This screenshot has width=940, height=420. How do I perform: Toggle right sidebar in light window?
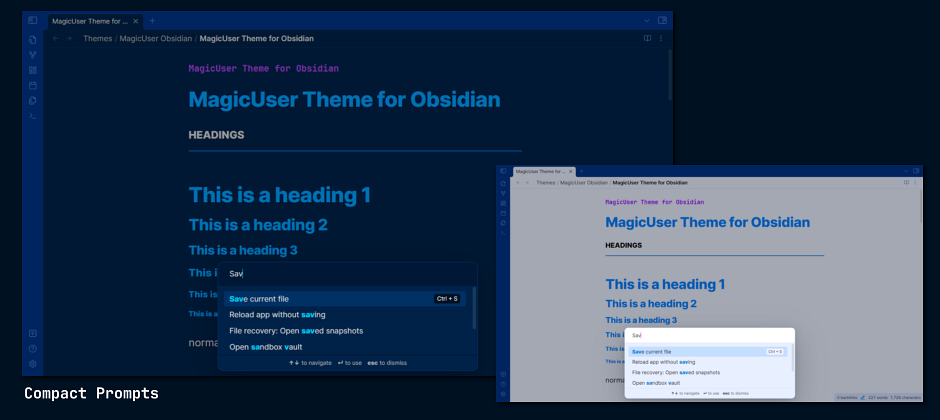pyautogui.click(x=916, y=171)
